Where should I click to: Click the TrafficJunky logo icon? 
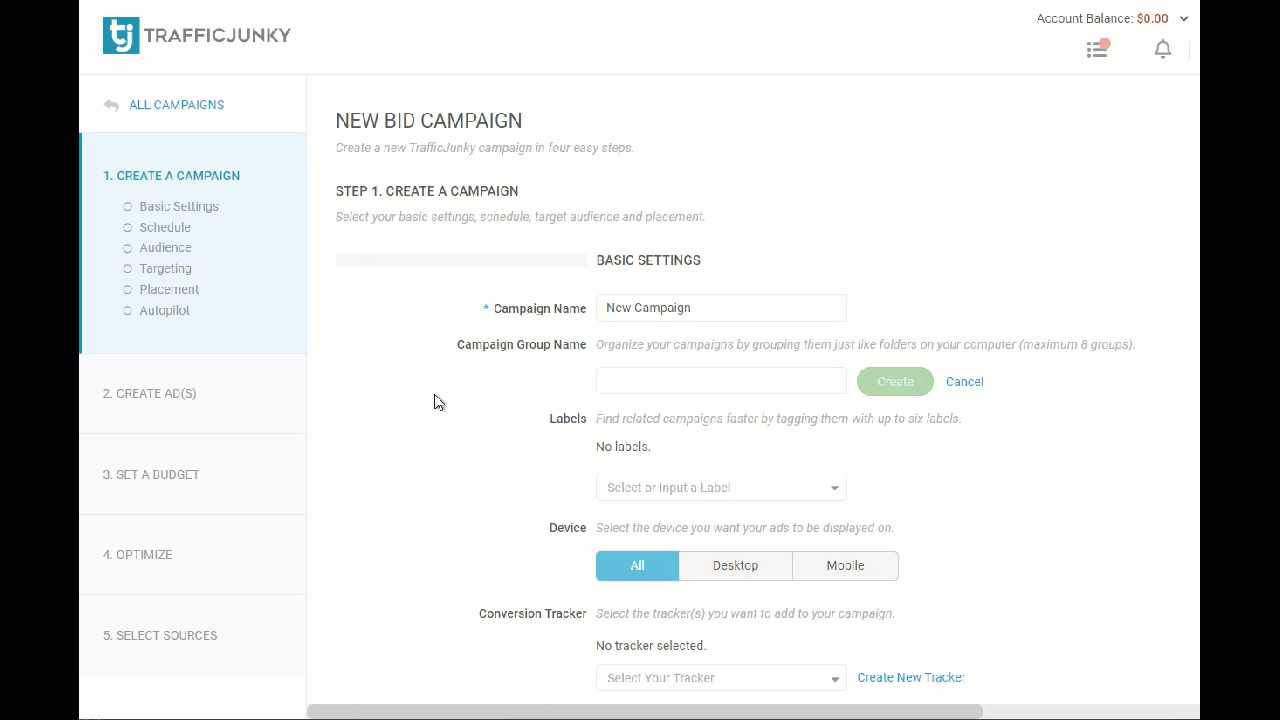121,36
